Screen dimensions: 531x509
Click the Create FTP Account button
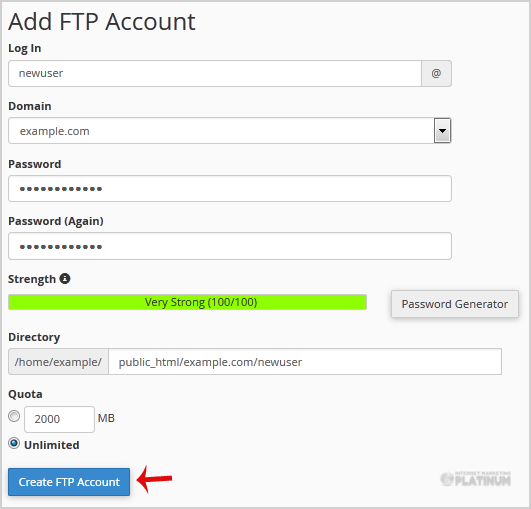click(69, 482)
